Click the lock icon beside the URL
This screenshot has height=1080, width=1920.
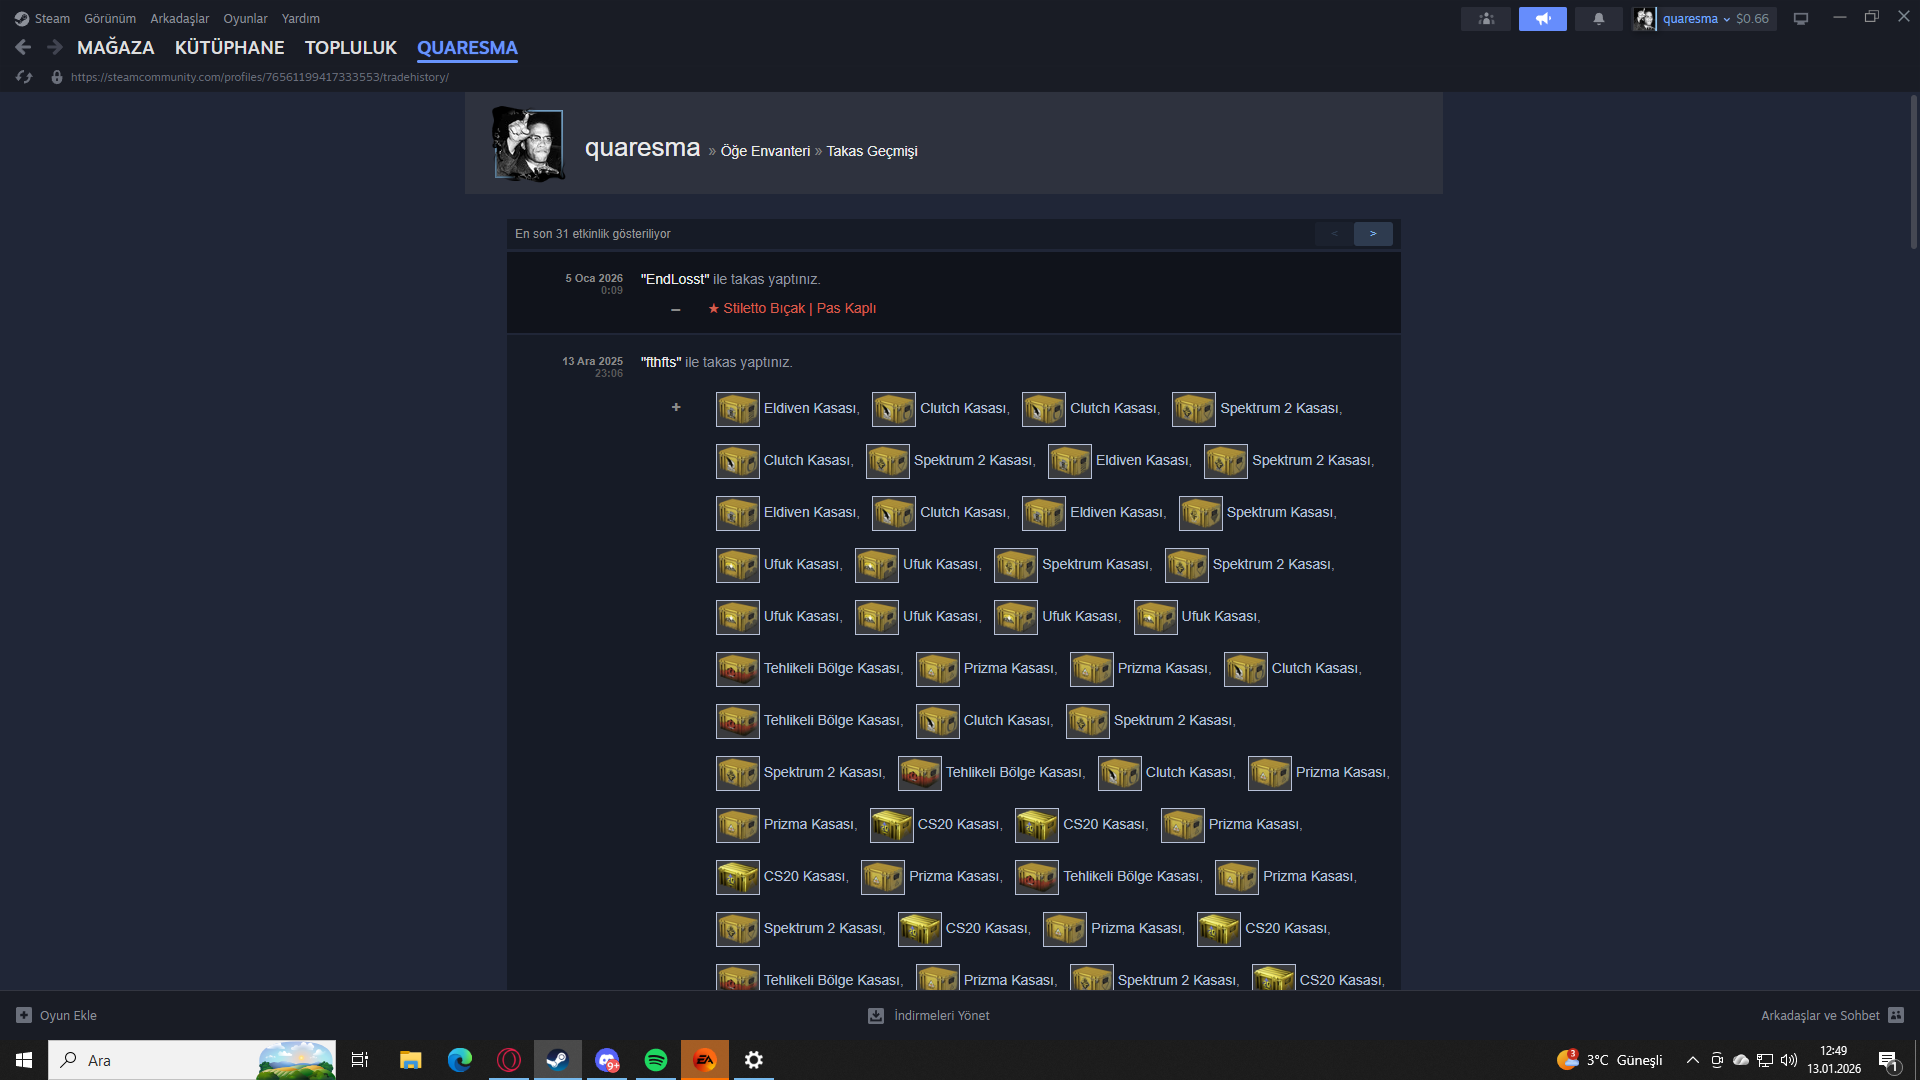click(x=57, y=77)
